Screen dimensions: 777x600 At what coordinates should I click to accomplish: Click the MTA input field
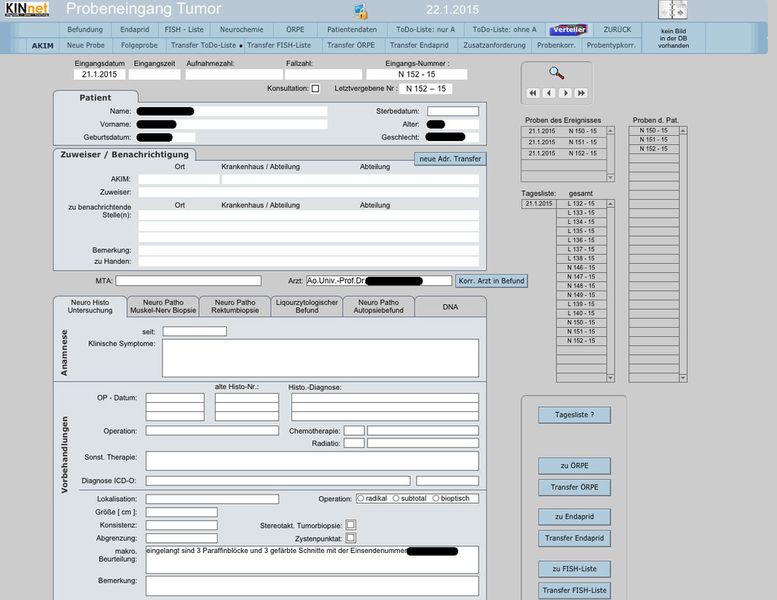[x=188, y=280]
